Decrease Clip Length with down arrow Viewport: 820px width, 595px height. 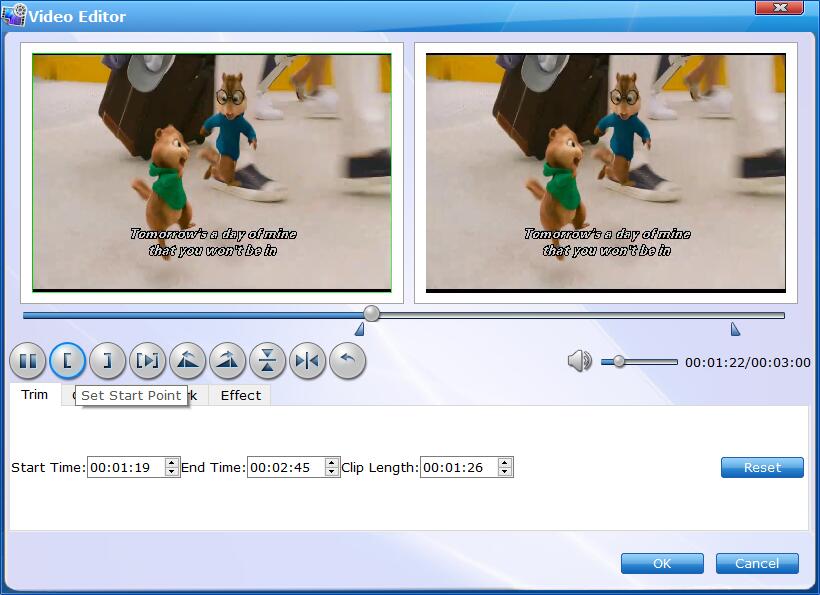[504, 472]
